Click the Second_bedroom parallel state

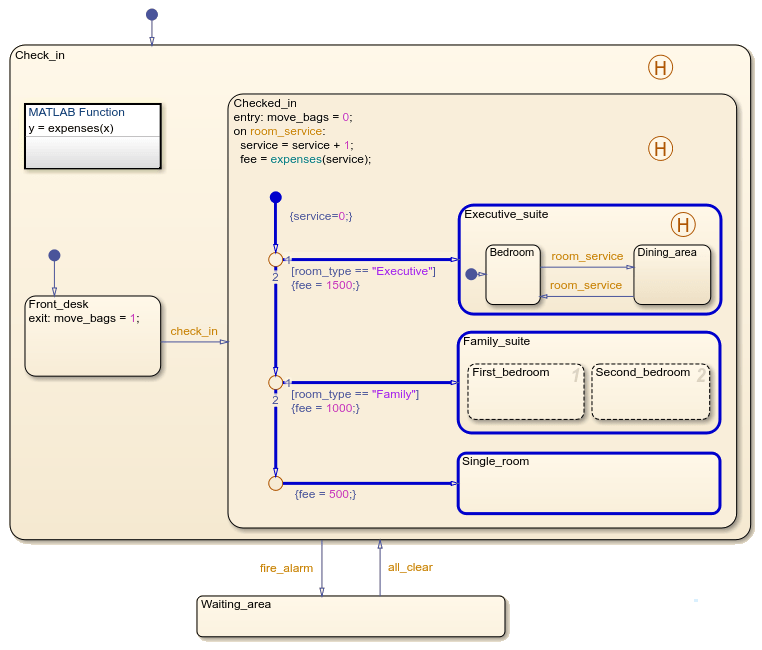click(650, 393)
